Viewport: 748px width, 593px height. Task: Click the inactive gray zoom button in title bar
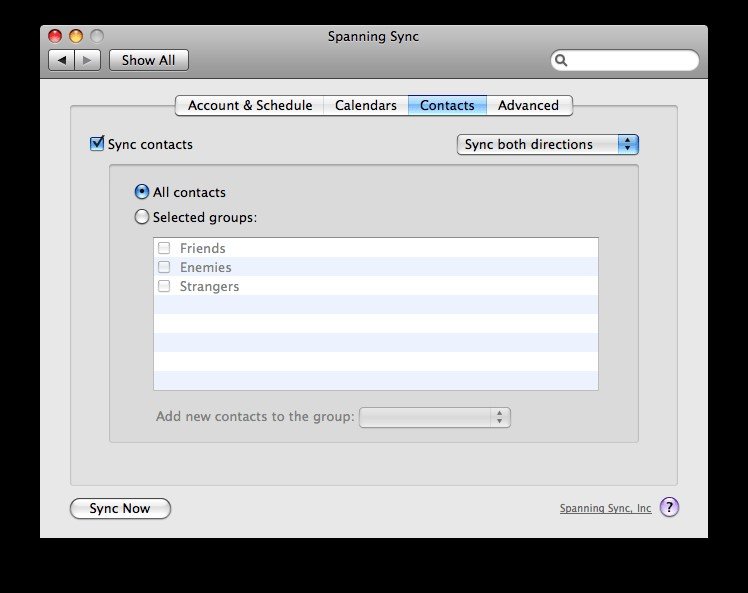point(97,36)
